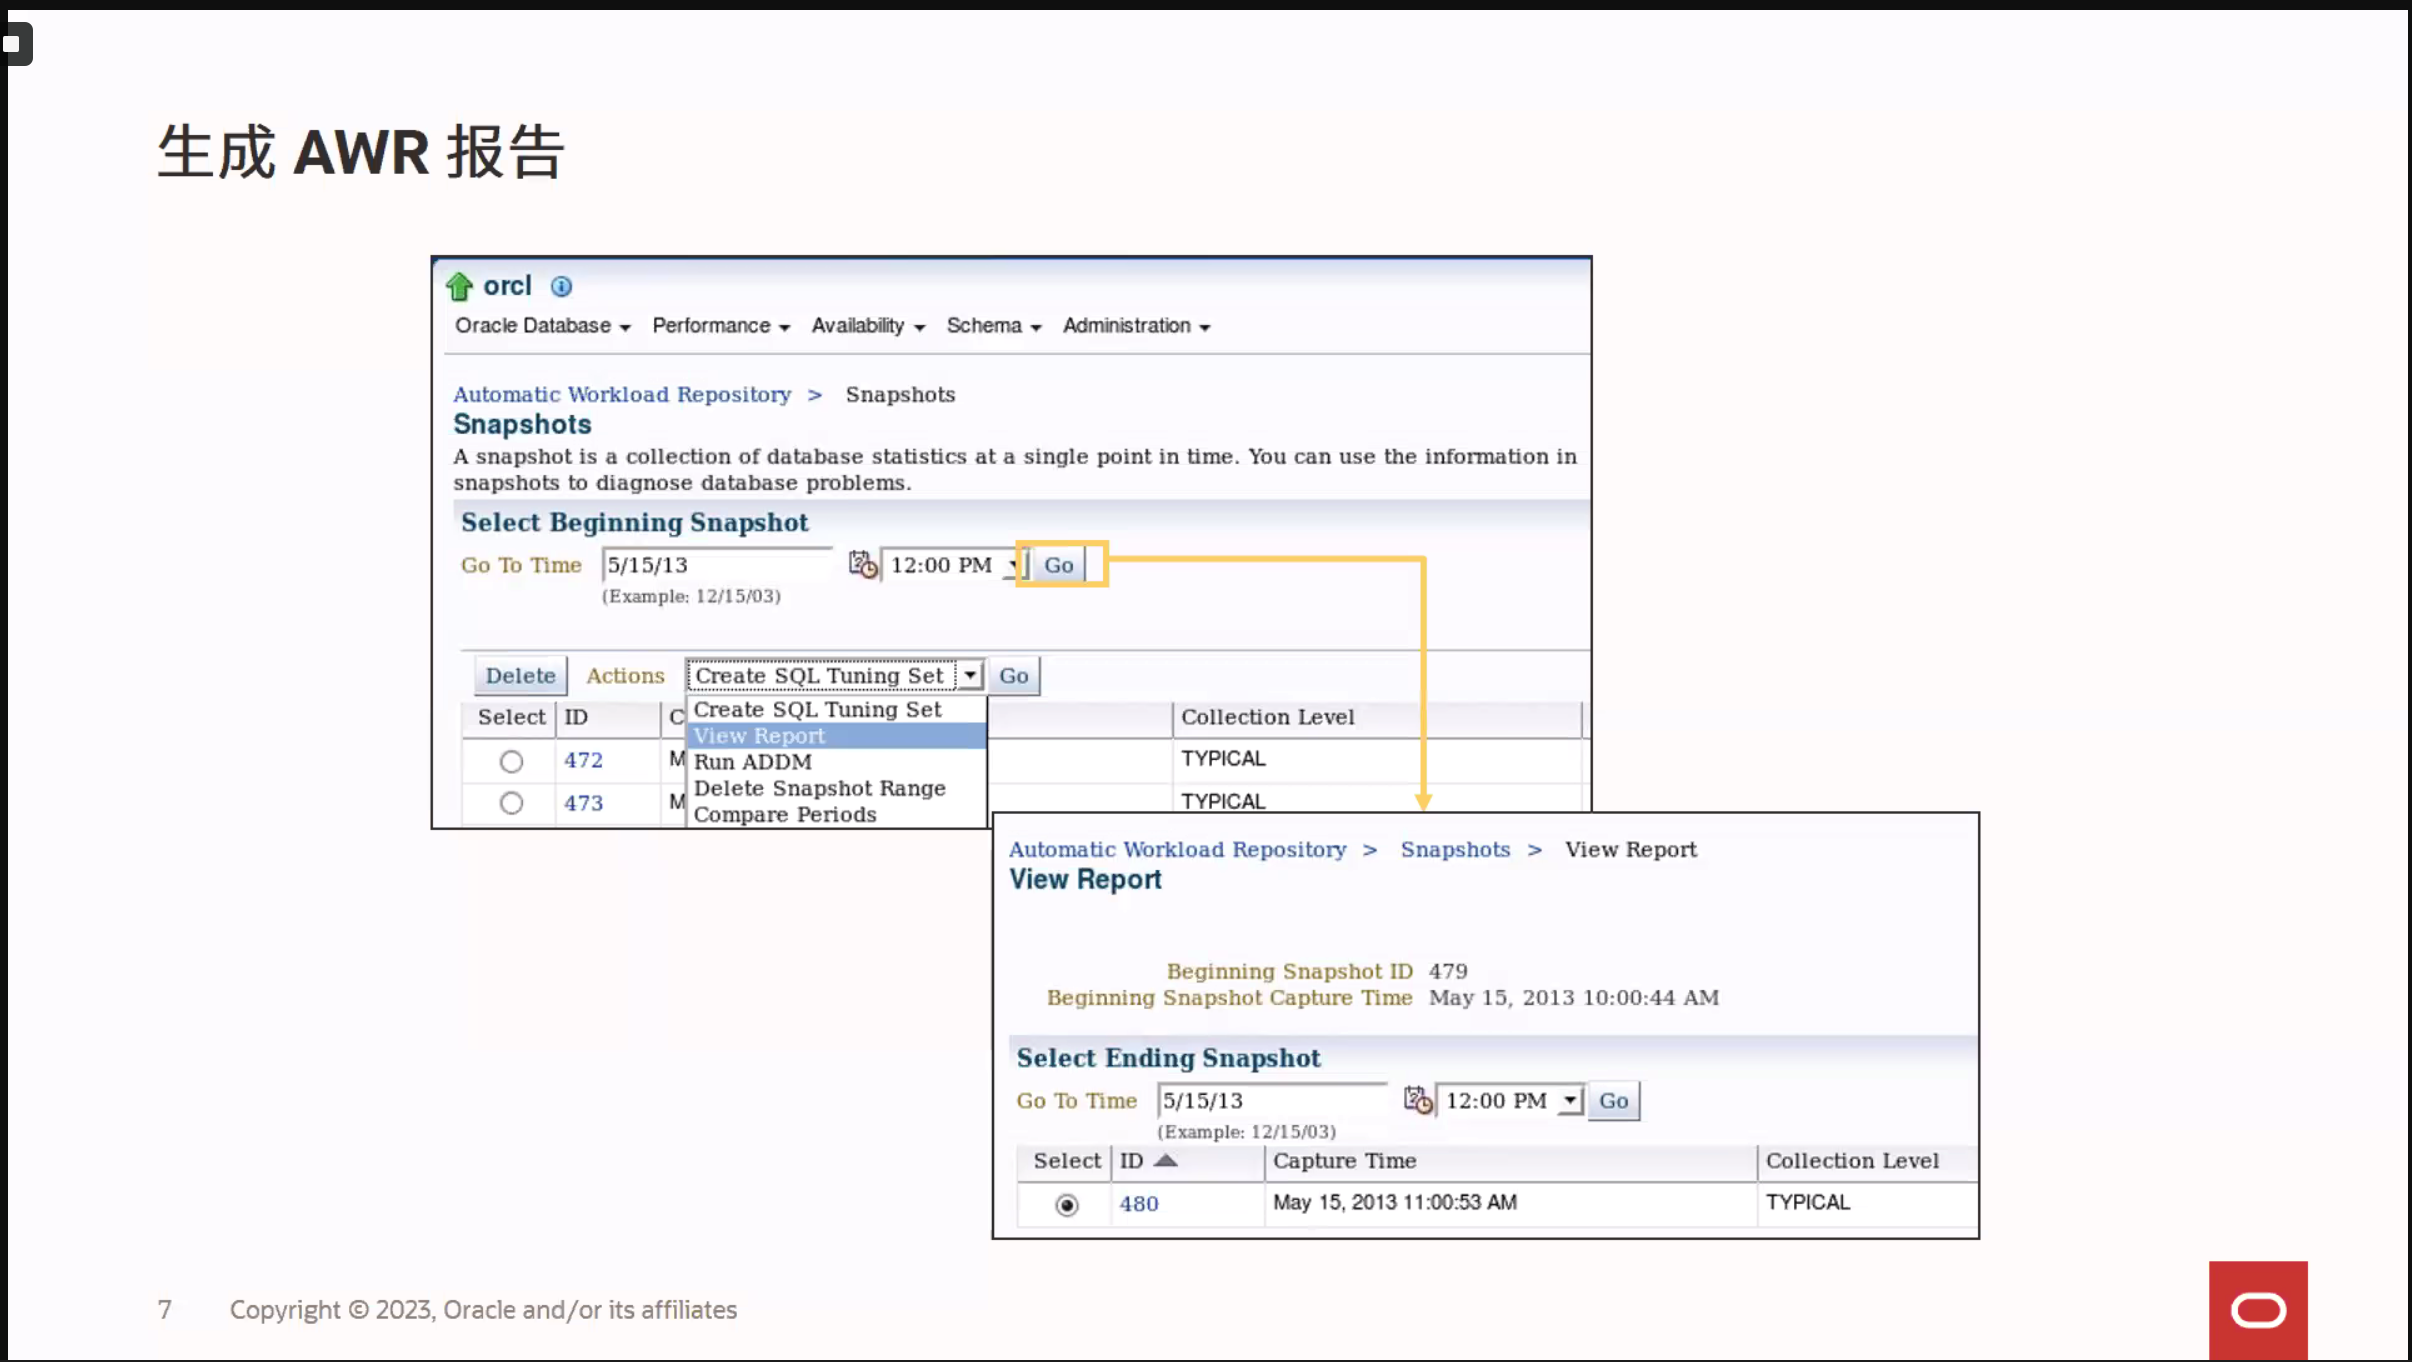Screen dimensions: 2412x1362
Task: Click the Select column header in beginning snapshot table
Action: coord(511,717)
